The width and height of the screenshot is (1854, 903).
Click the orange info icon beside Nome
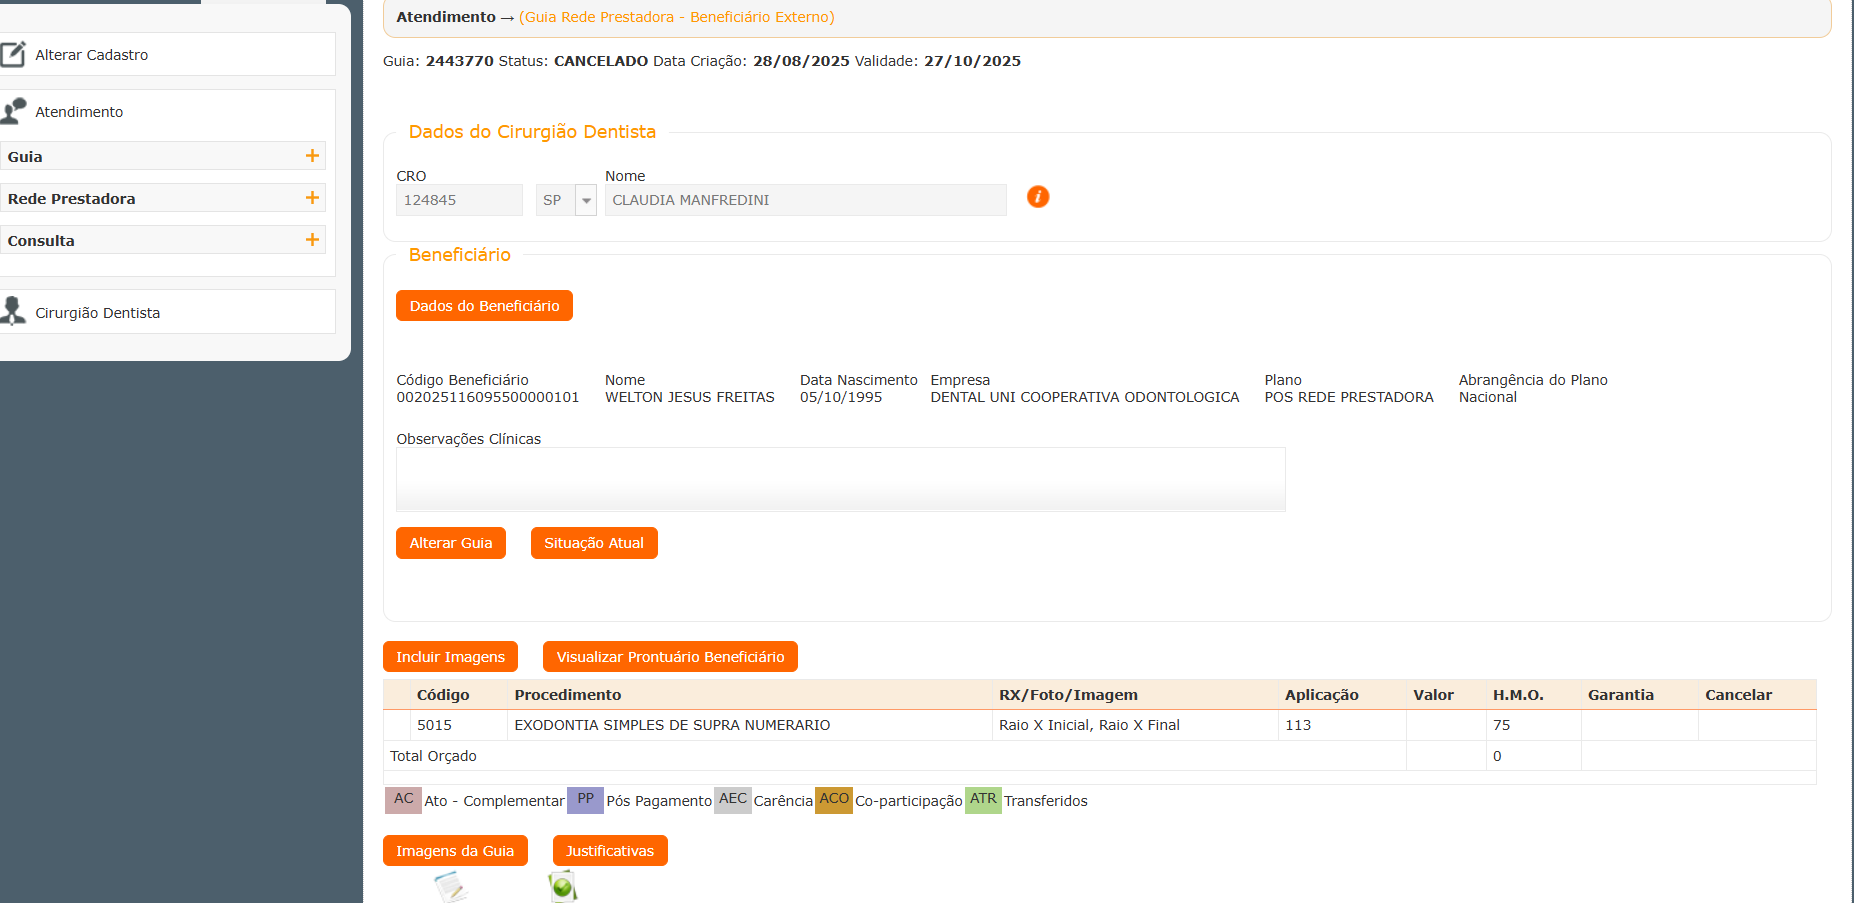(1038, 197)
